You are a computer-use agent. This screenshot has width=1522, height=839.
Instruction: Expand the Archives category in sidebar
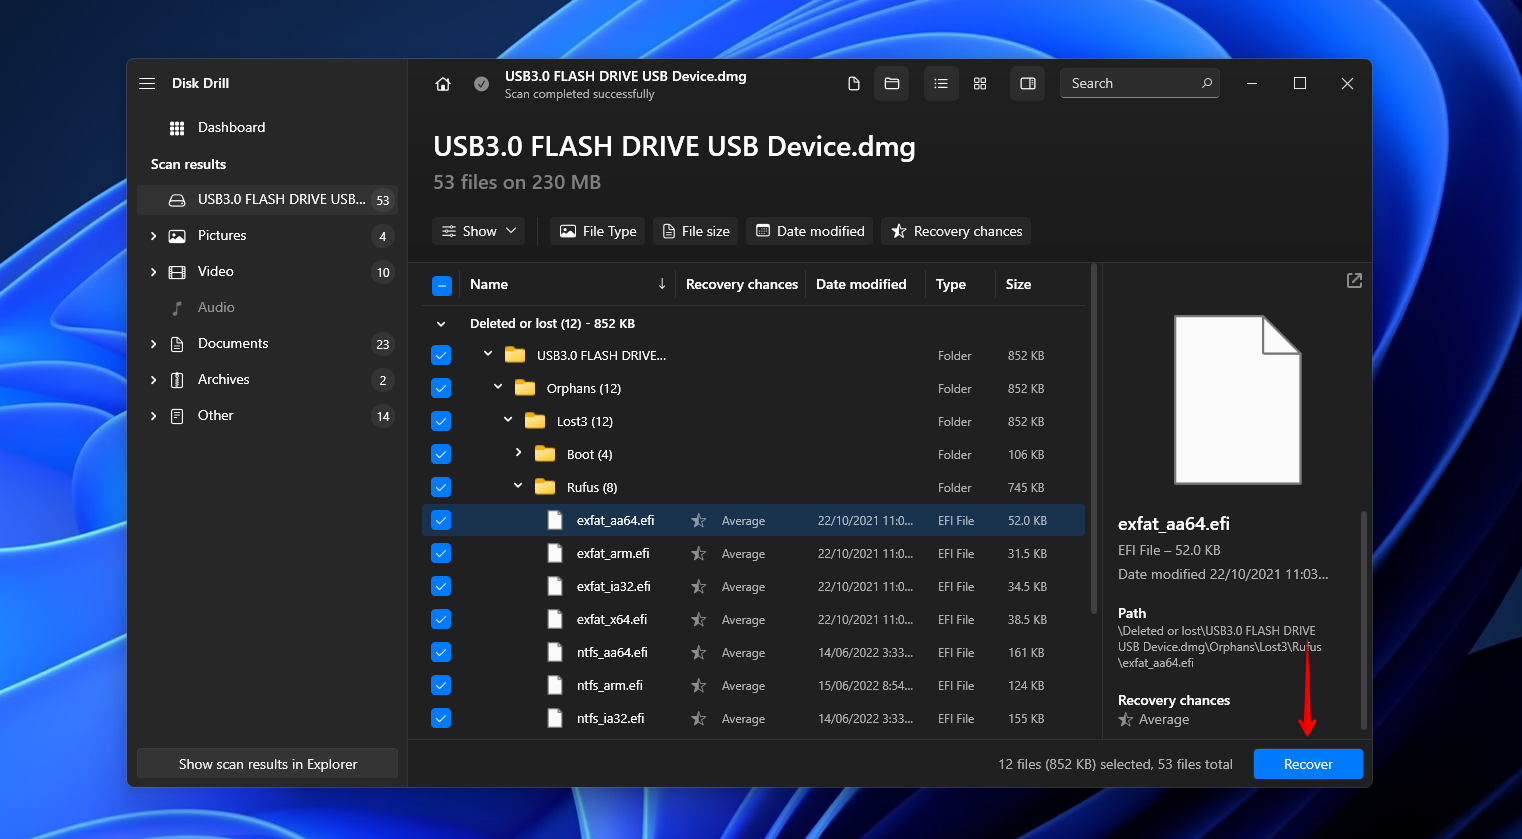(x=153, y=380)
